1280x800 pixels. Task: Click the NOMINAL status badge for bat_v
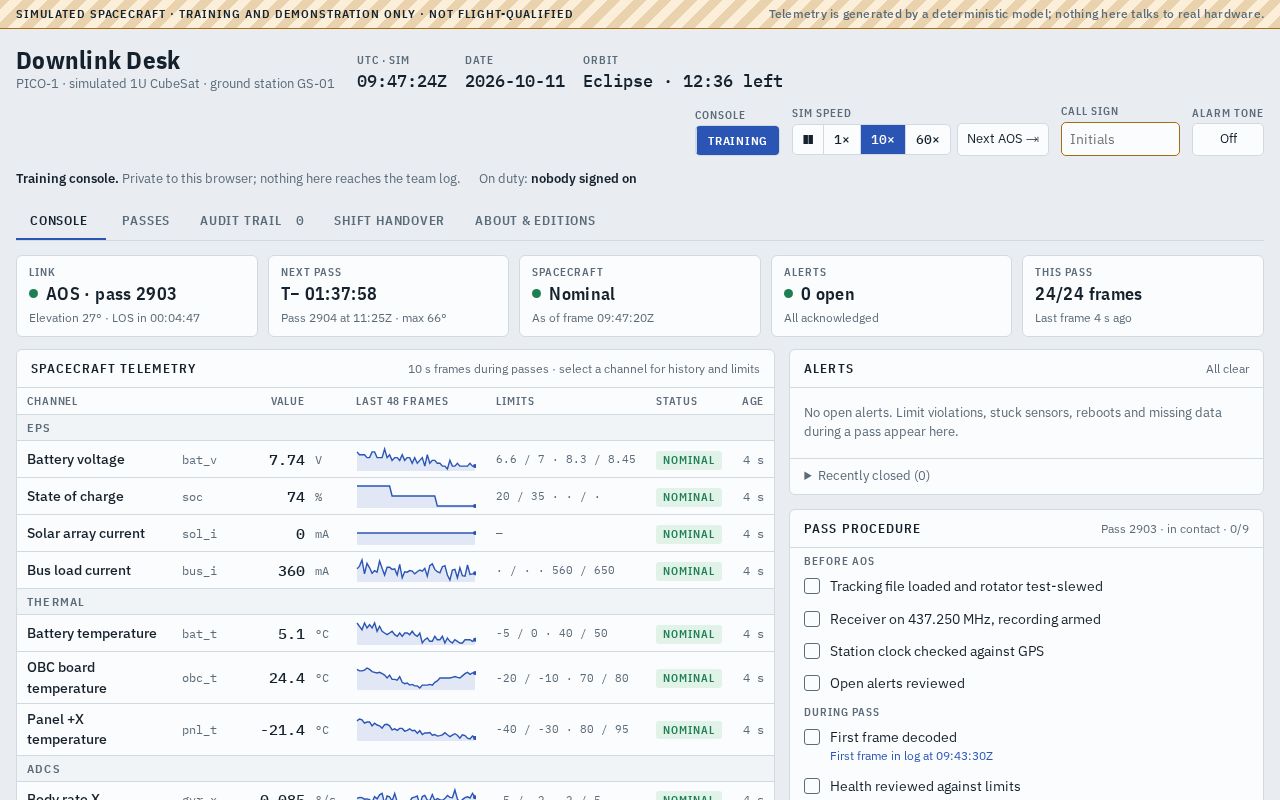click(689, 460)
